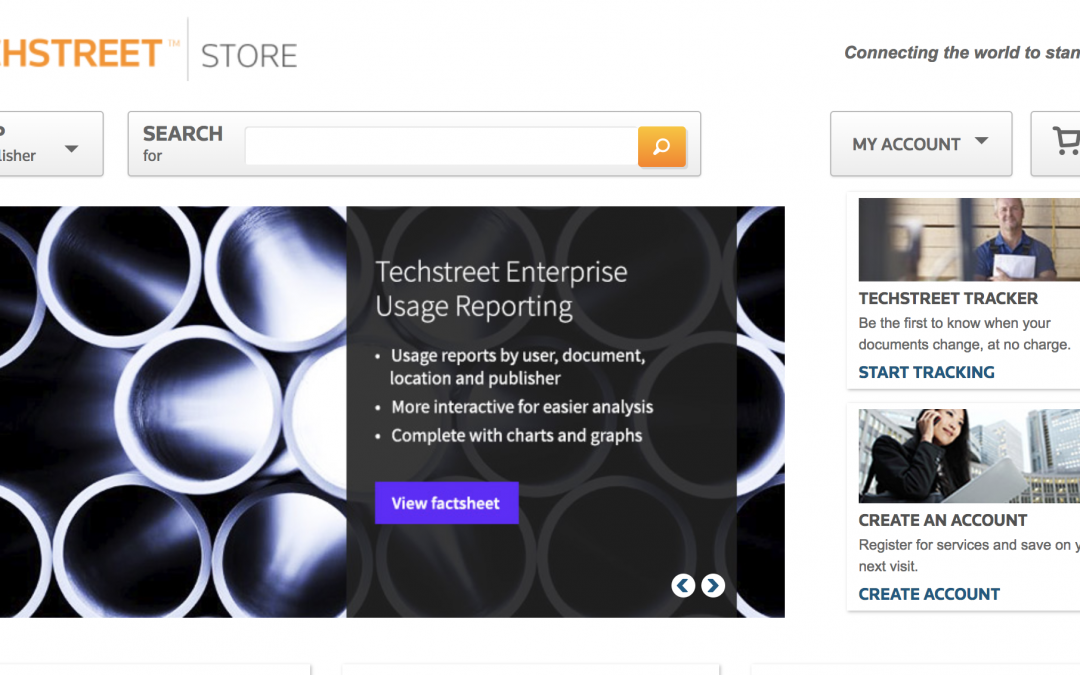The width and height of the screenshot is (1080, 675).
Task: Click 'More interactive for easier analysis' bullet
Action: [x=522, y=407]
